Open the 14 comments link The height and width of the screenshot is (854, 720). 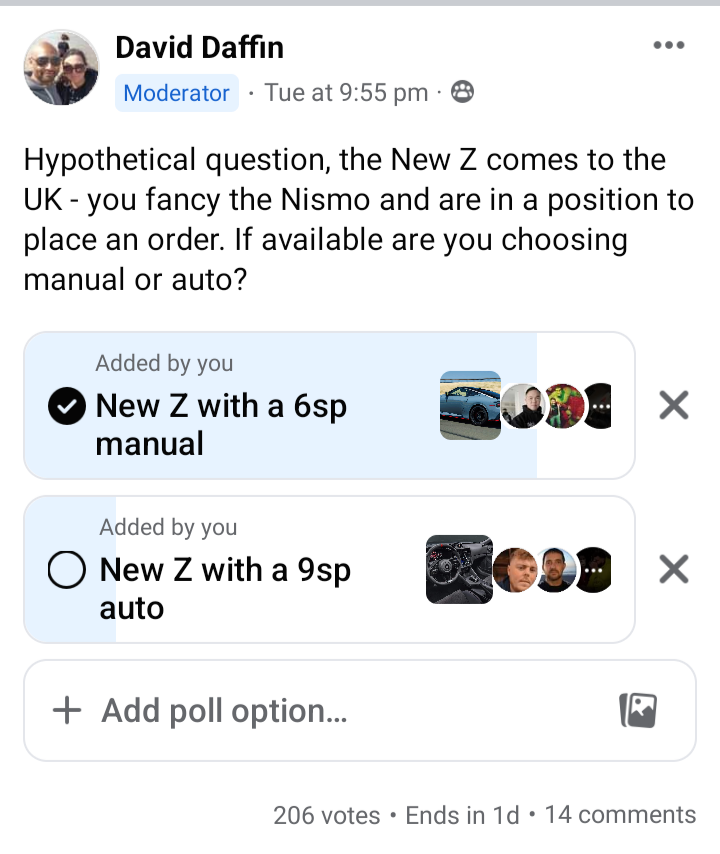[620, 815]
